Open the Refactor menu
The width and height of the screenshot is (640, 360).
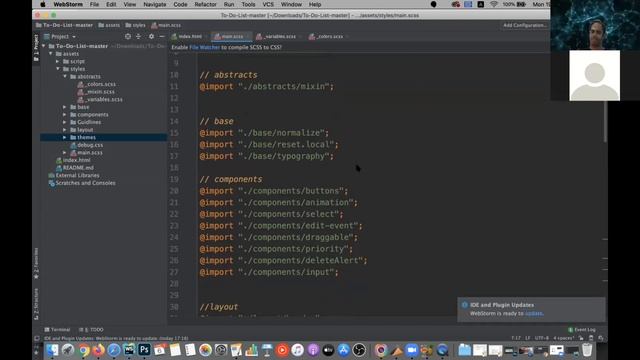point(205,4)
